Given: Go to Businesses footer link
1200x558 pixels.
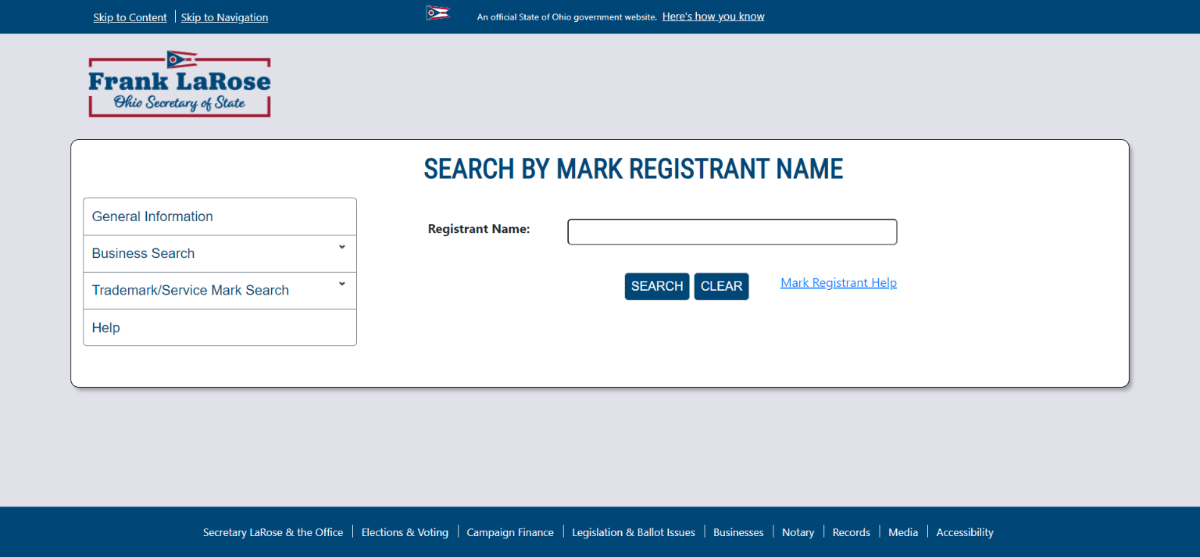Looking at the screenshot, I should 738,532.
